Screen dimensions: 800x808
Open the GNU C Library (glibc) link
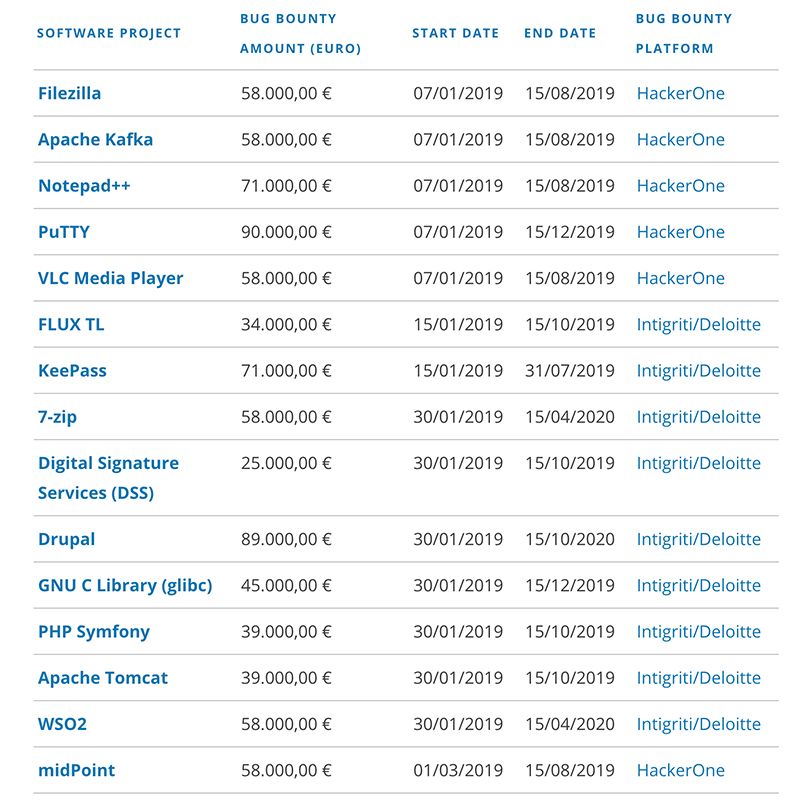[x=125, y=586]
